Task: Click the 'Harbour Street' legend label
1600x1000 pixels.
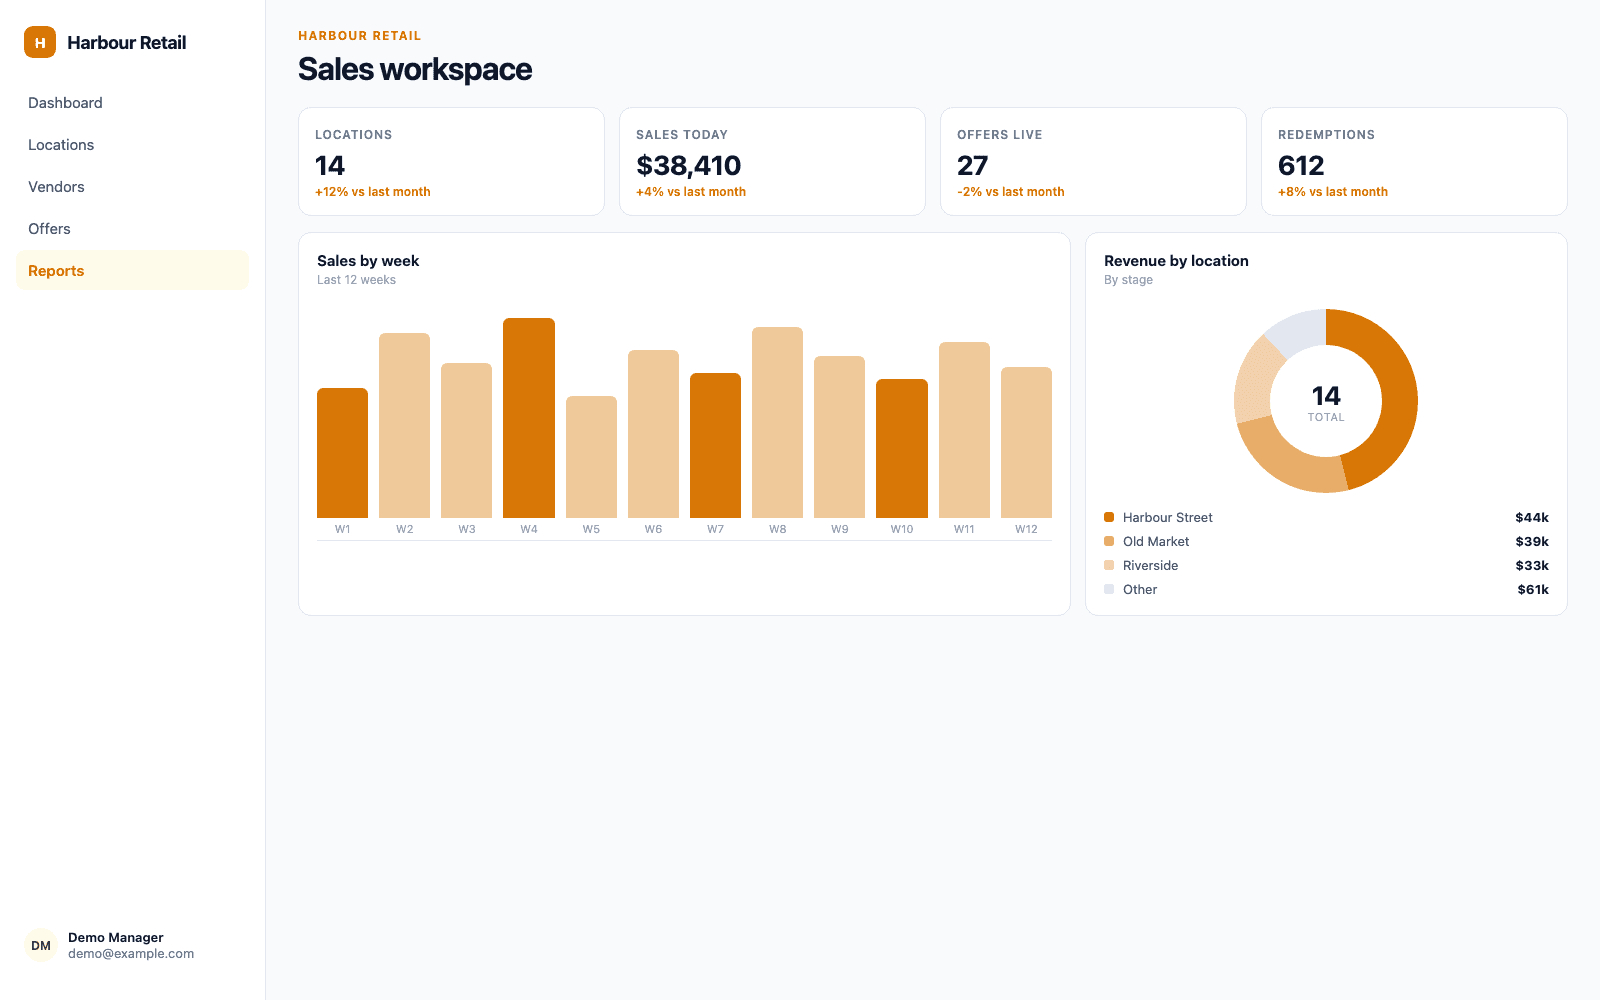Action: 1167,517
